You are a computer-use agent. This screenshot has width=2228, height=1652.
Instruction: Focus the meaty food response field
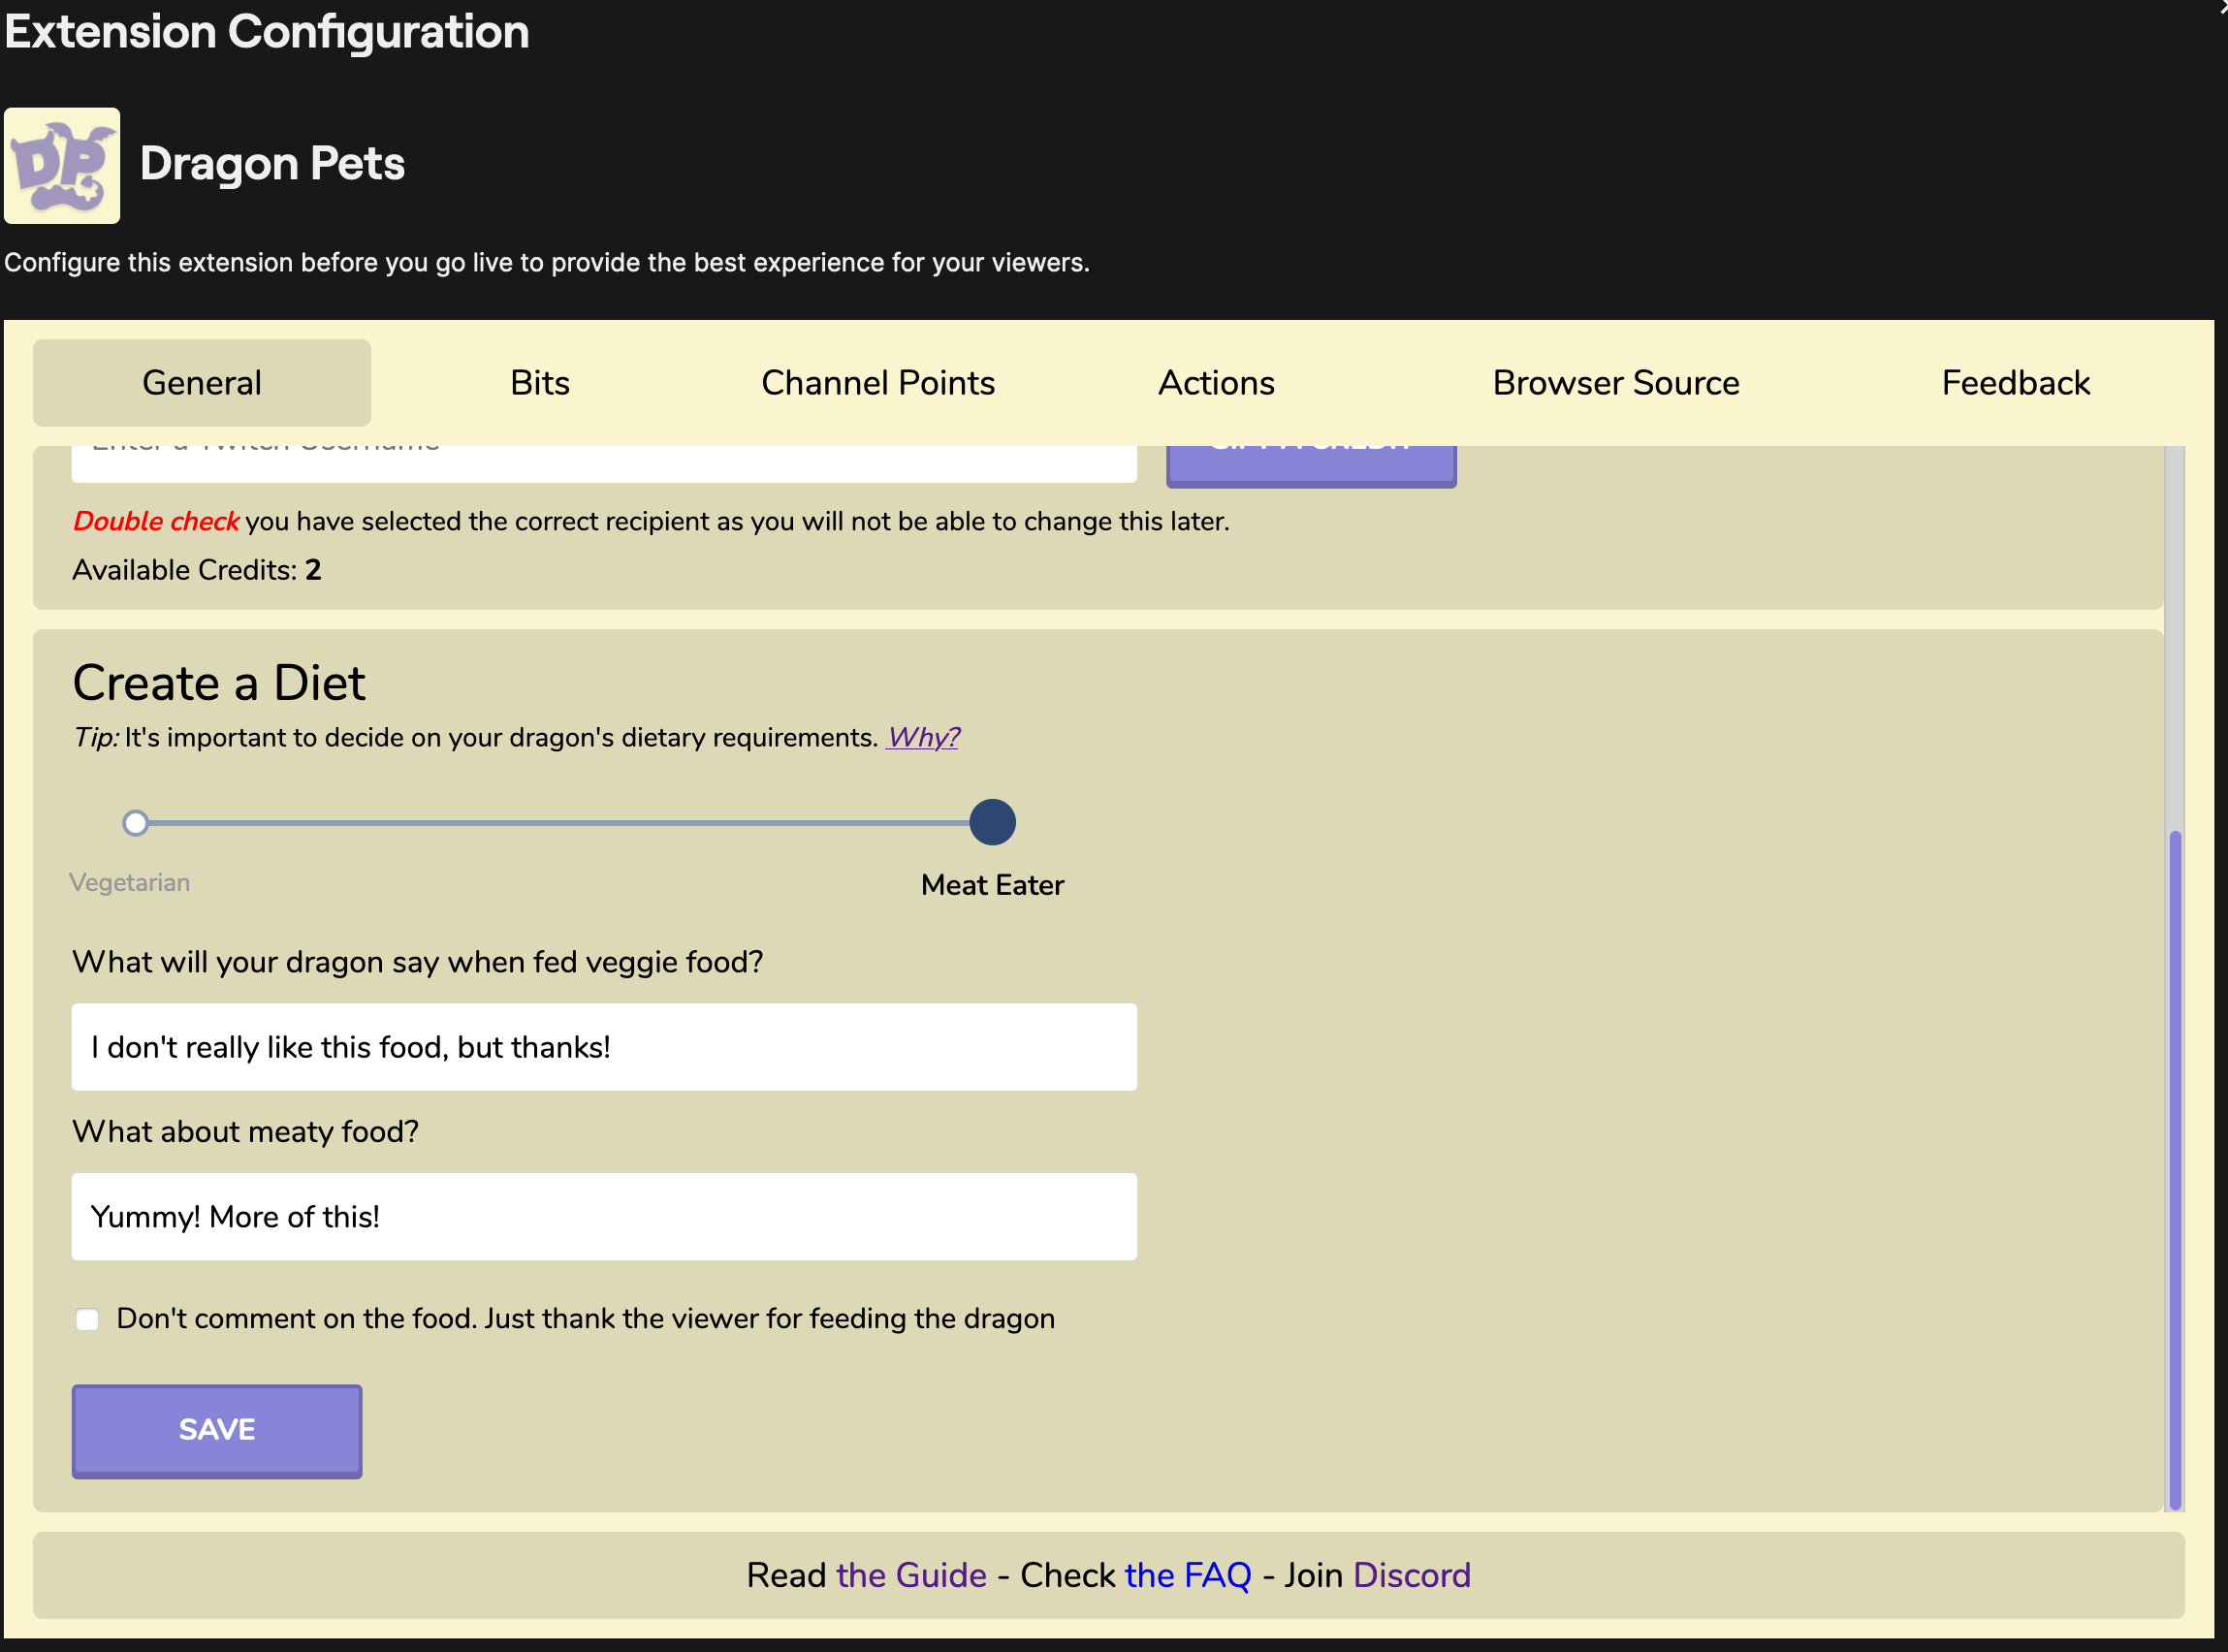tap(604, 1216)
